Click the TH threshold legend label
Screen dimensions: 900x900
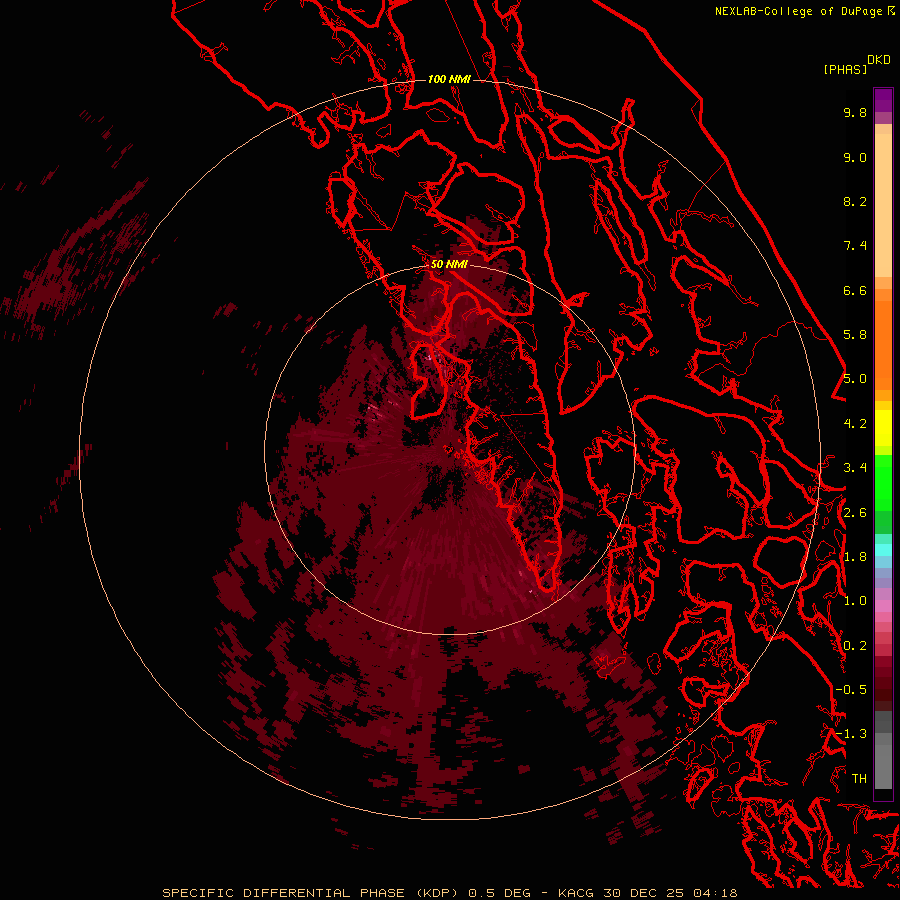coord(859,779)
